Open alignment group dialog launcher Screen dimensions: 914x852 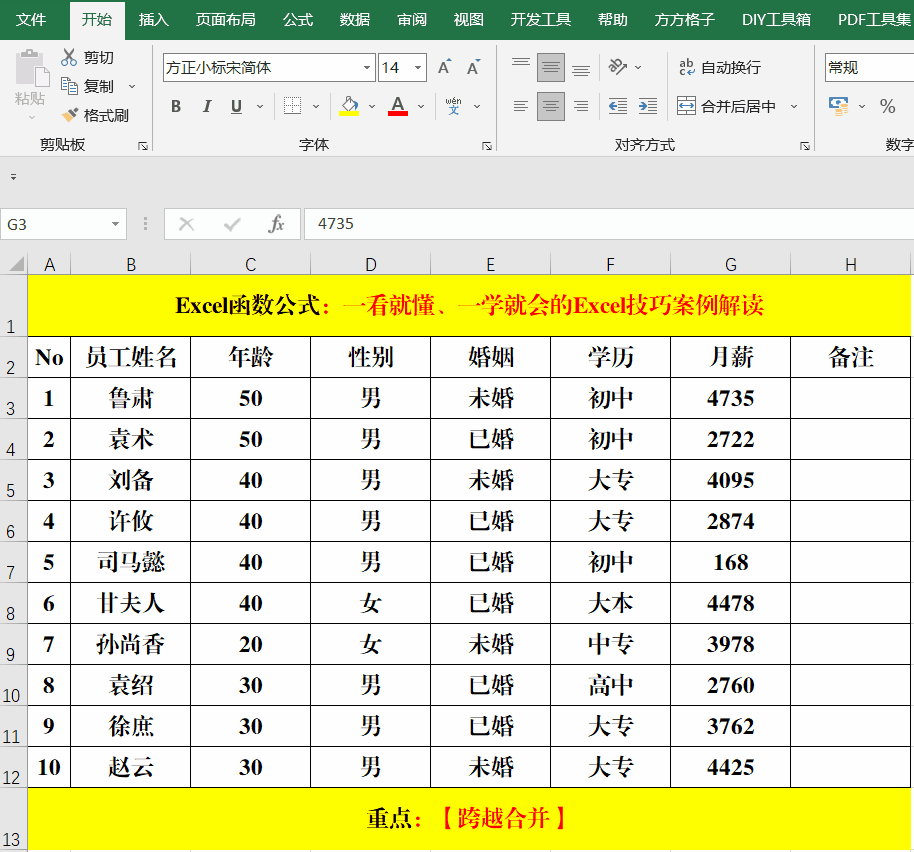coord(804,146)
